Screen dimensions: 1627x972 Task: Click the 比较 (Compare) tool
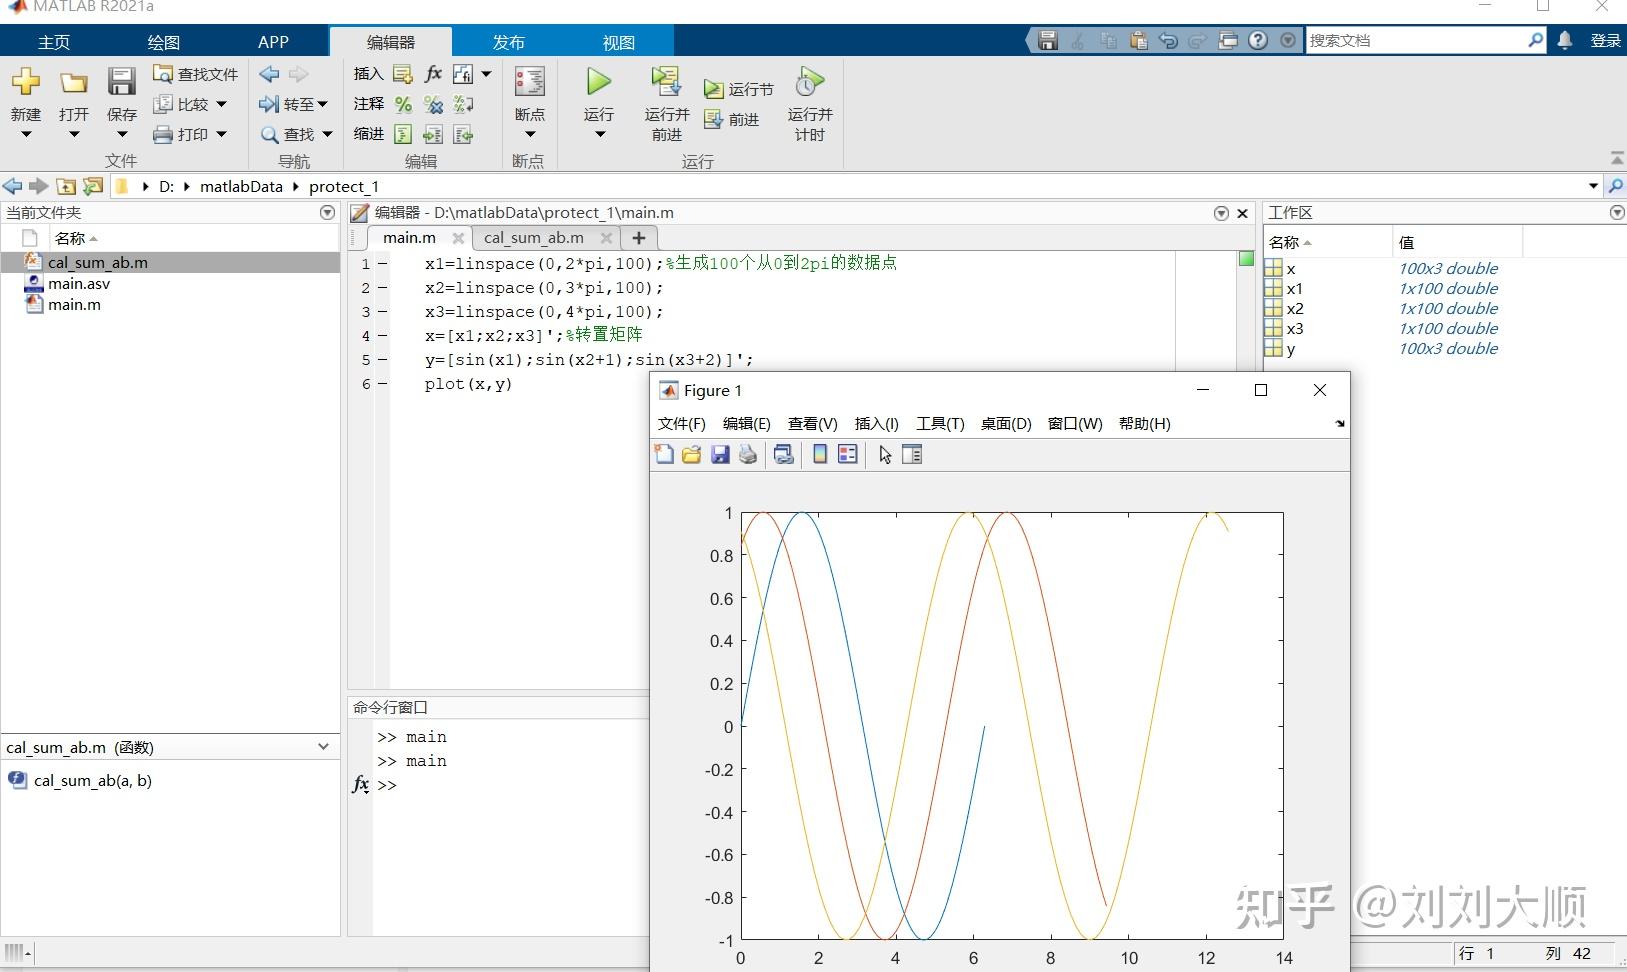coord(191,103)
